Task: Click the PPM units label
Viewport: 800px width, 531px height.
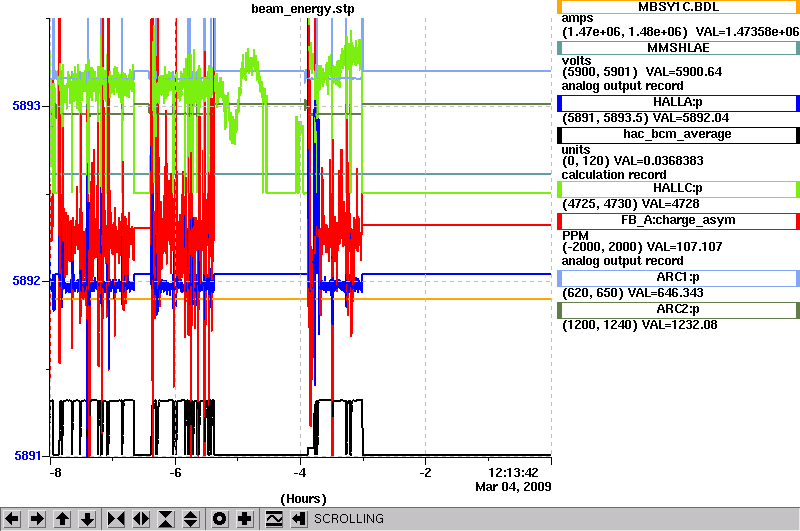Action: (x=575, y=236)
